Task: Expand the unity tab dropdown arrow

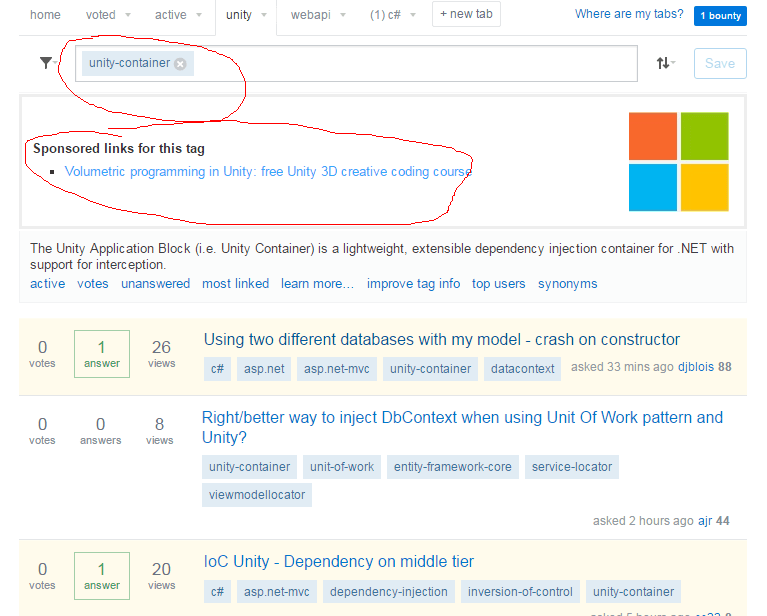Action: point(264,15)
